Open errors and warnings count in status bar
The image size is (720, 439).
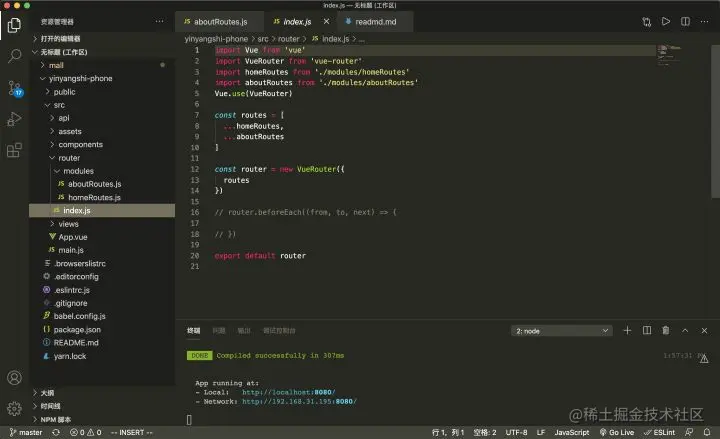click(85, 433)
